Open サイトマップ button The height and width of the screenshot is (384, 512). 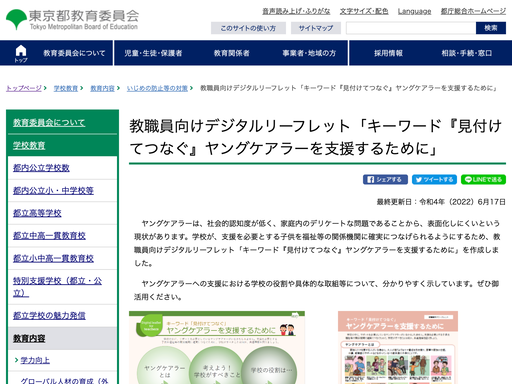[316, 28]
